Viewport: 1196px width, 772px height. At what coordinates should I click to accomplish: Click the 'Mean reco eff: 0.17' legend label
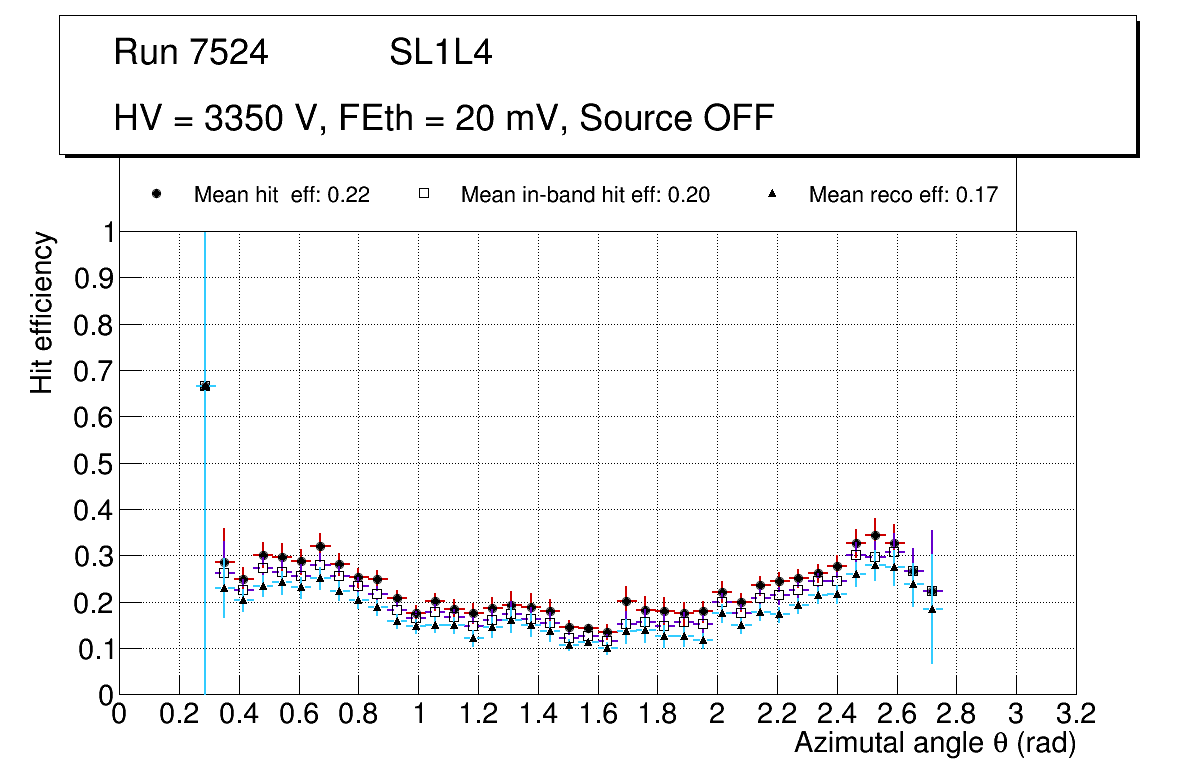coord(903,195)
